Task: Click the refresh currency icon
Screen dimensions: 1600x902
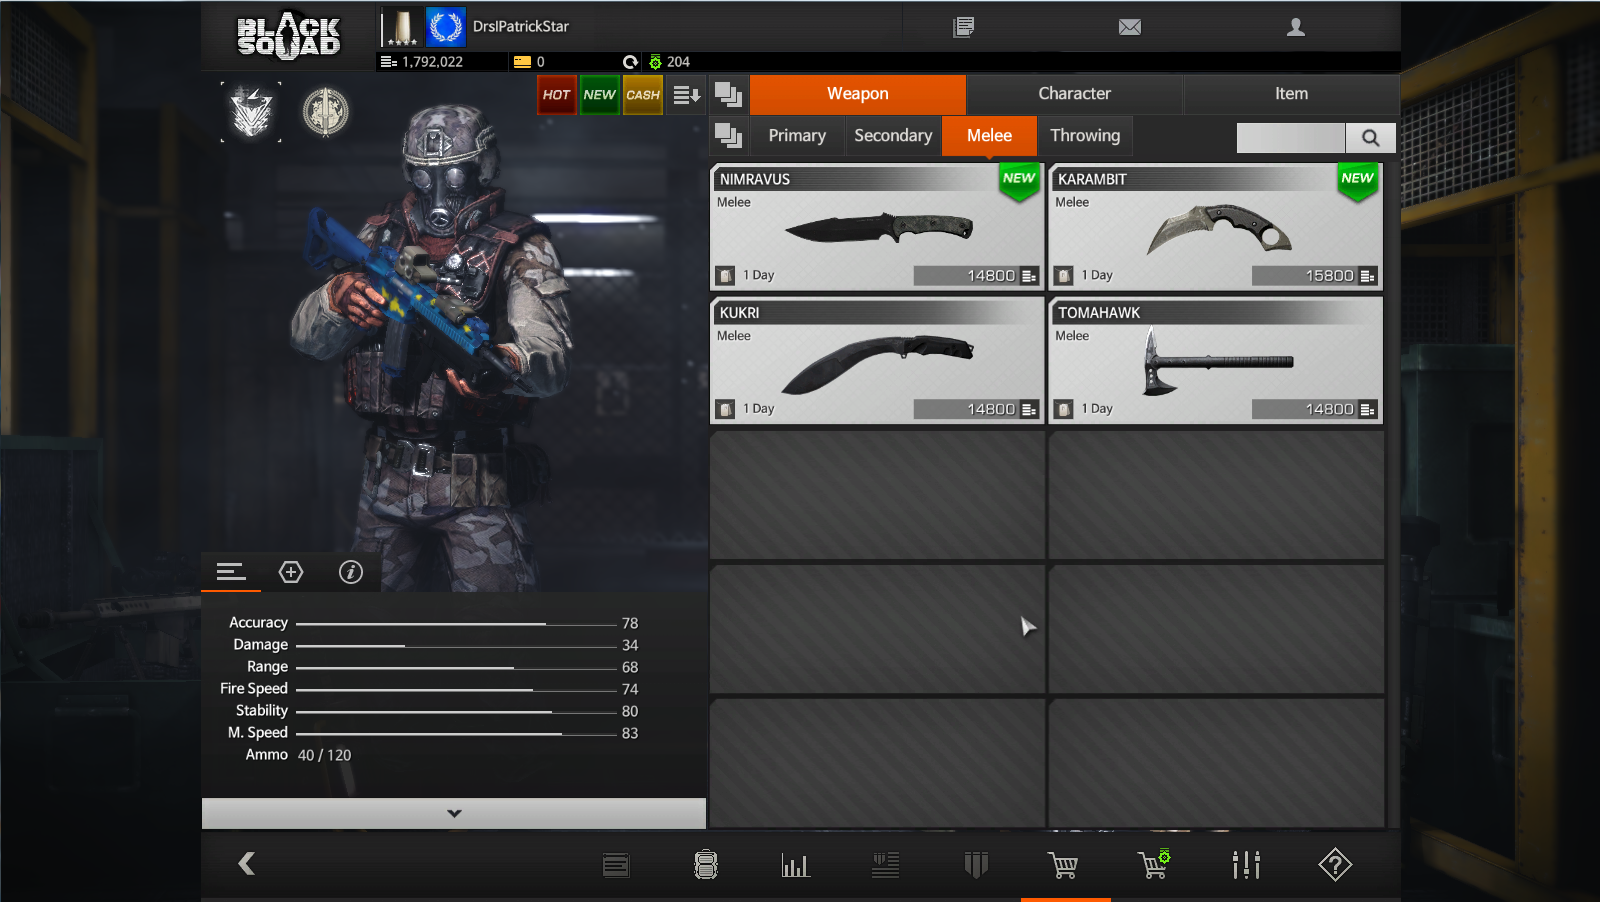Action: point(630,62)
